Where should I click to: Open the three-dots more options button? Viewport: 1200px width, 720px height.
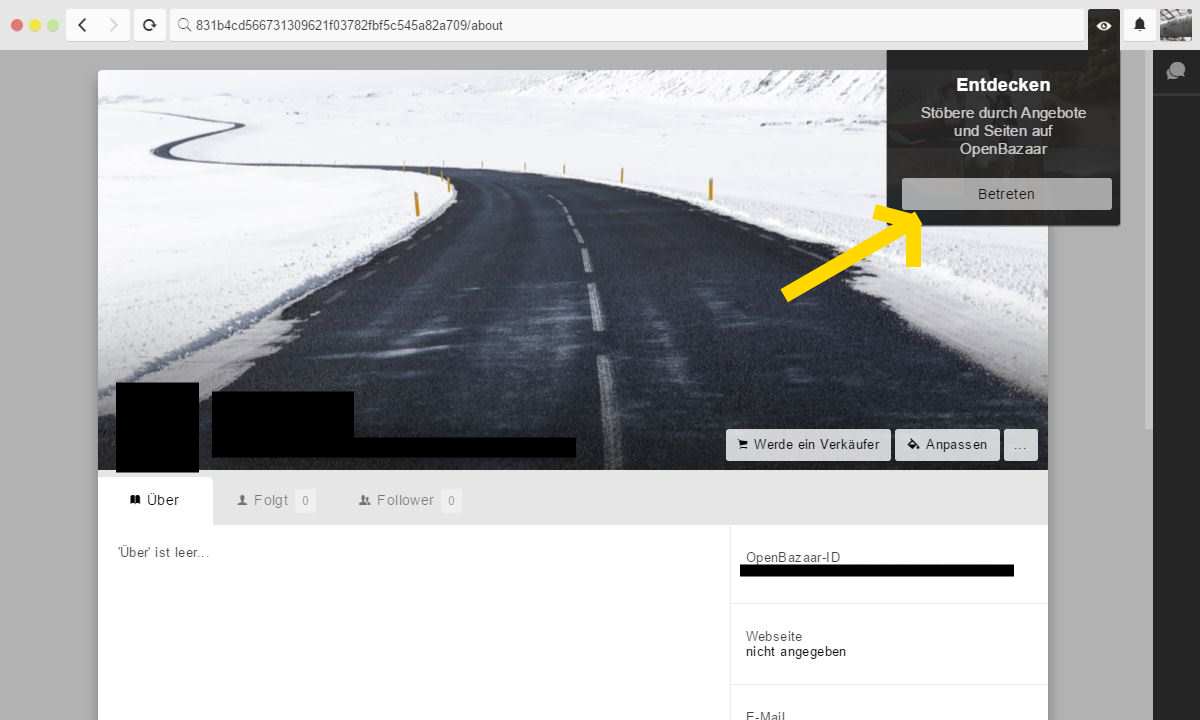1020,445
